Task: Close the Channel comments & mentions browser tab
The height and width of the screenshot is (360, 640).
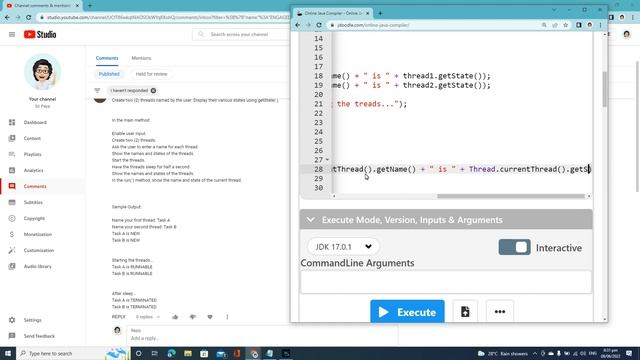Action: (x=77, y=6)
